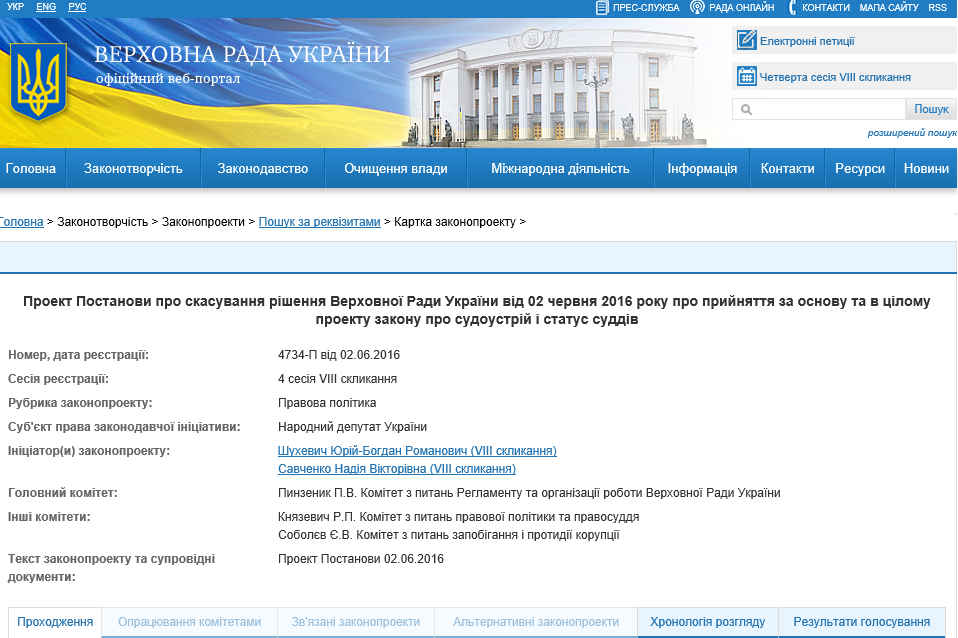Switch language to РУС
This screenshot has height=638, width=958.
click(x=77, y=7)
